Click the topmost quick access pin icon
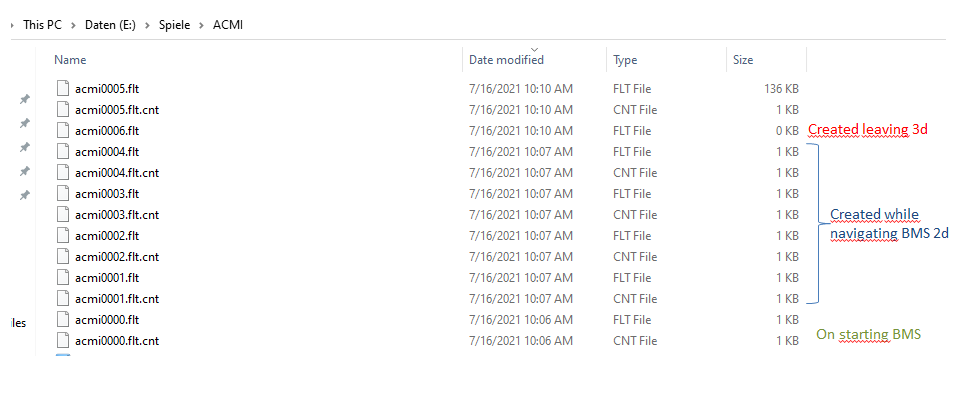957x412 pixels. coord(24,99)
